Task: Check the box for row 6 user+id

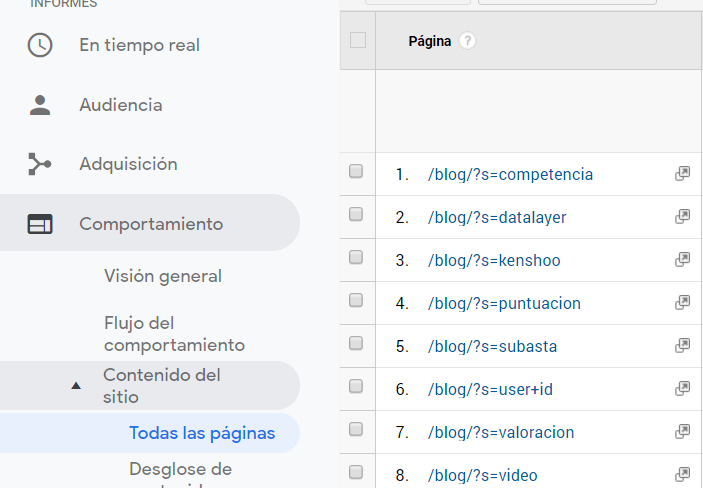Action: [x=356, y=386]
